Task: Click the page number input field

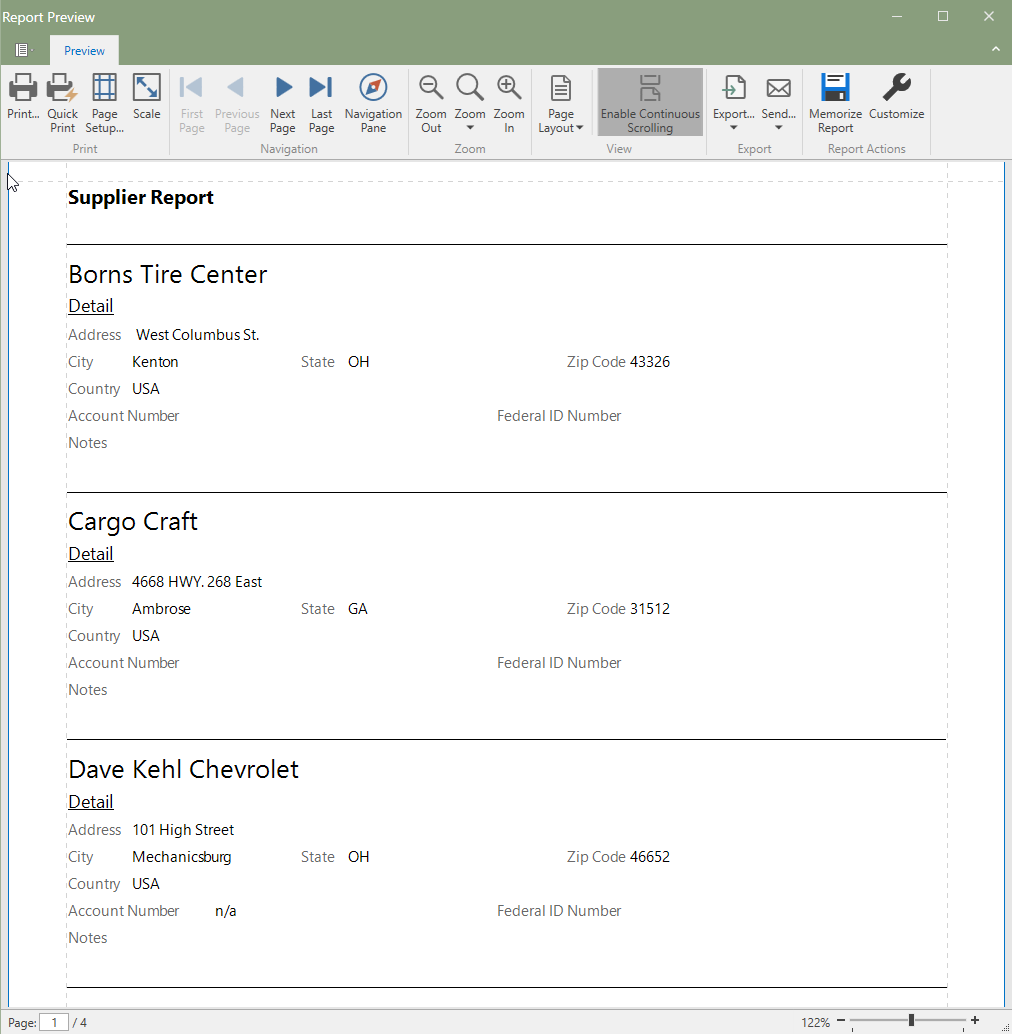Action: 54,1022
